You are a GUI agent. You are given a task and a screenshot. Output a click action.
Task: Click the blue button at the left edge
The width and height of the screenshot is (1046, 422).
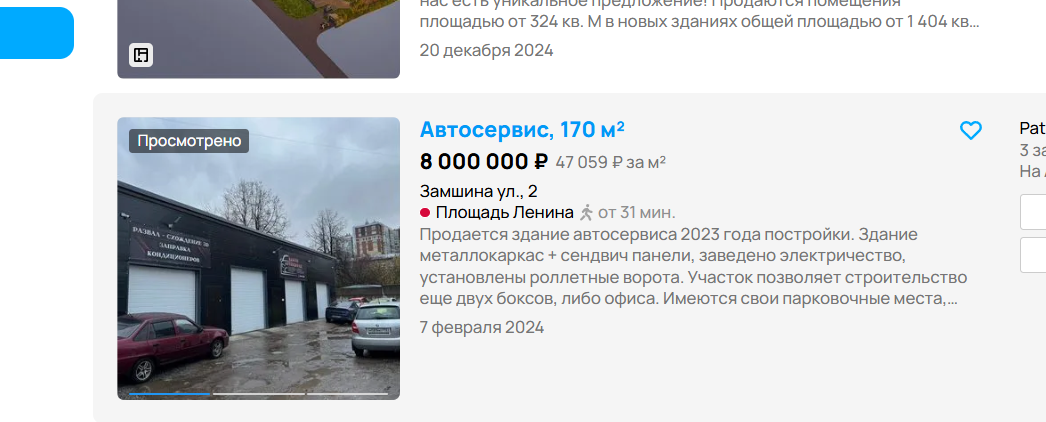point(37,33)
